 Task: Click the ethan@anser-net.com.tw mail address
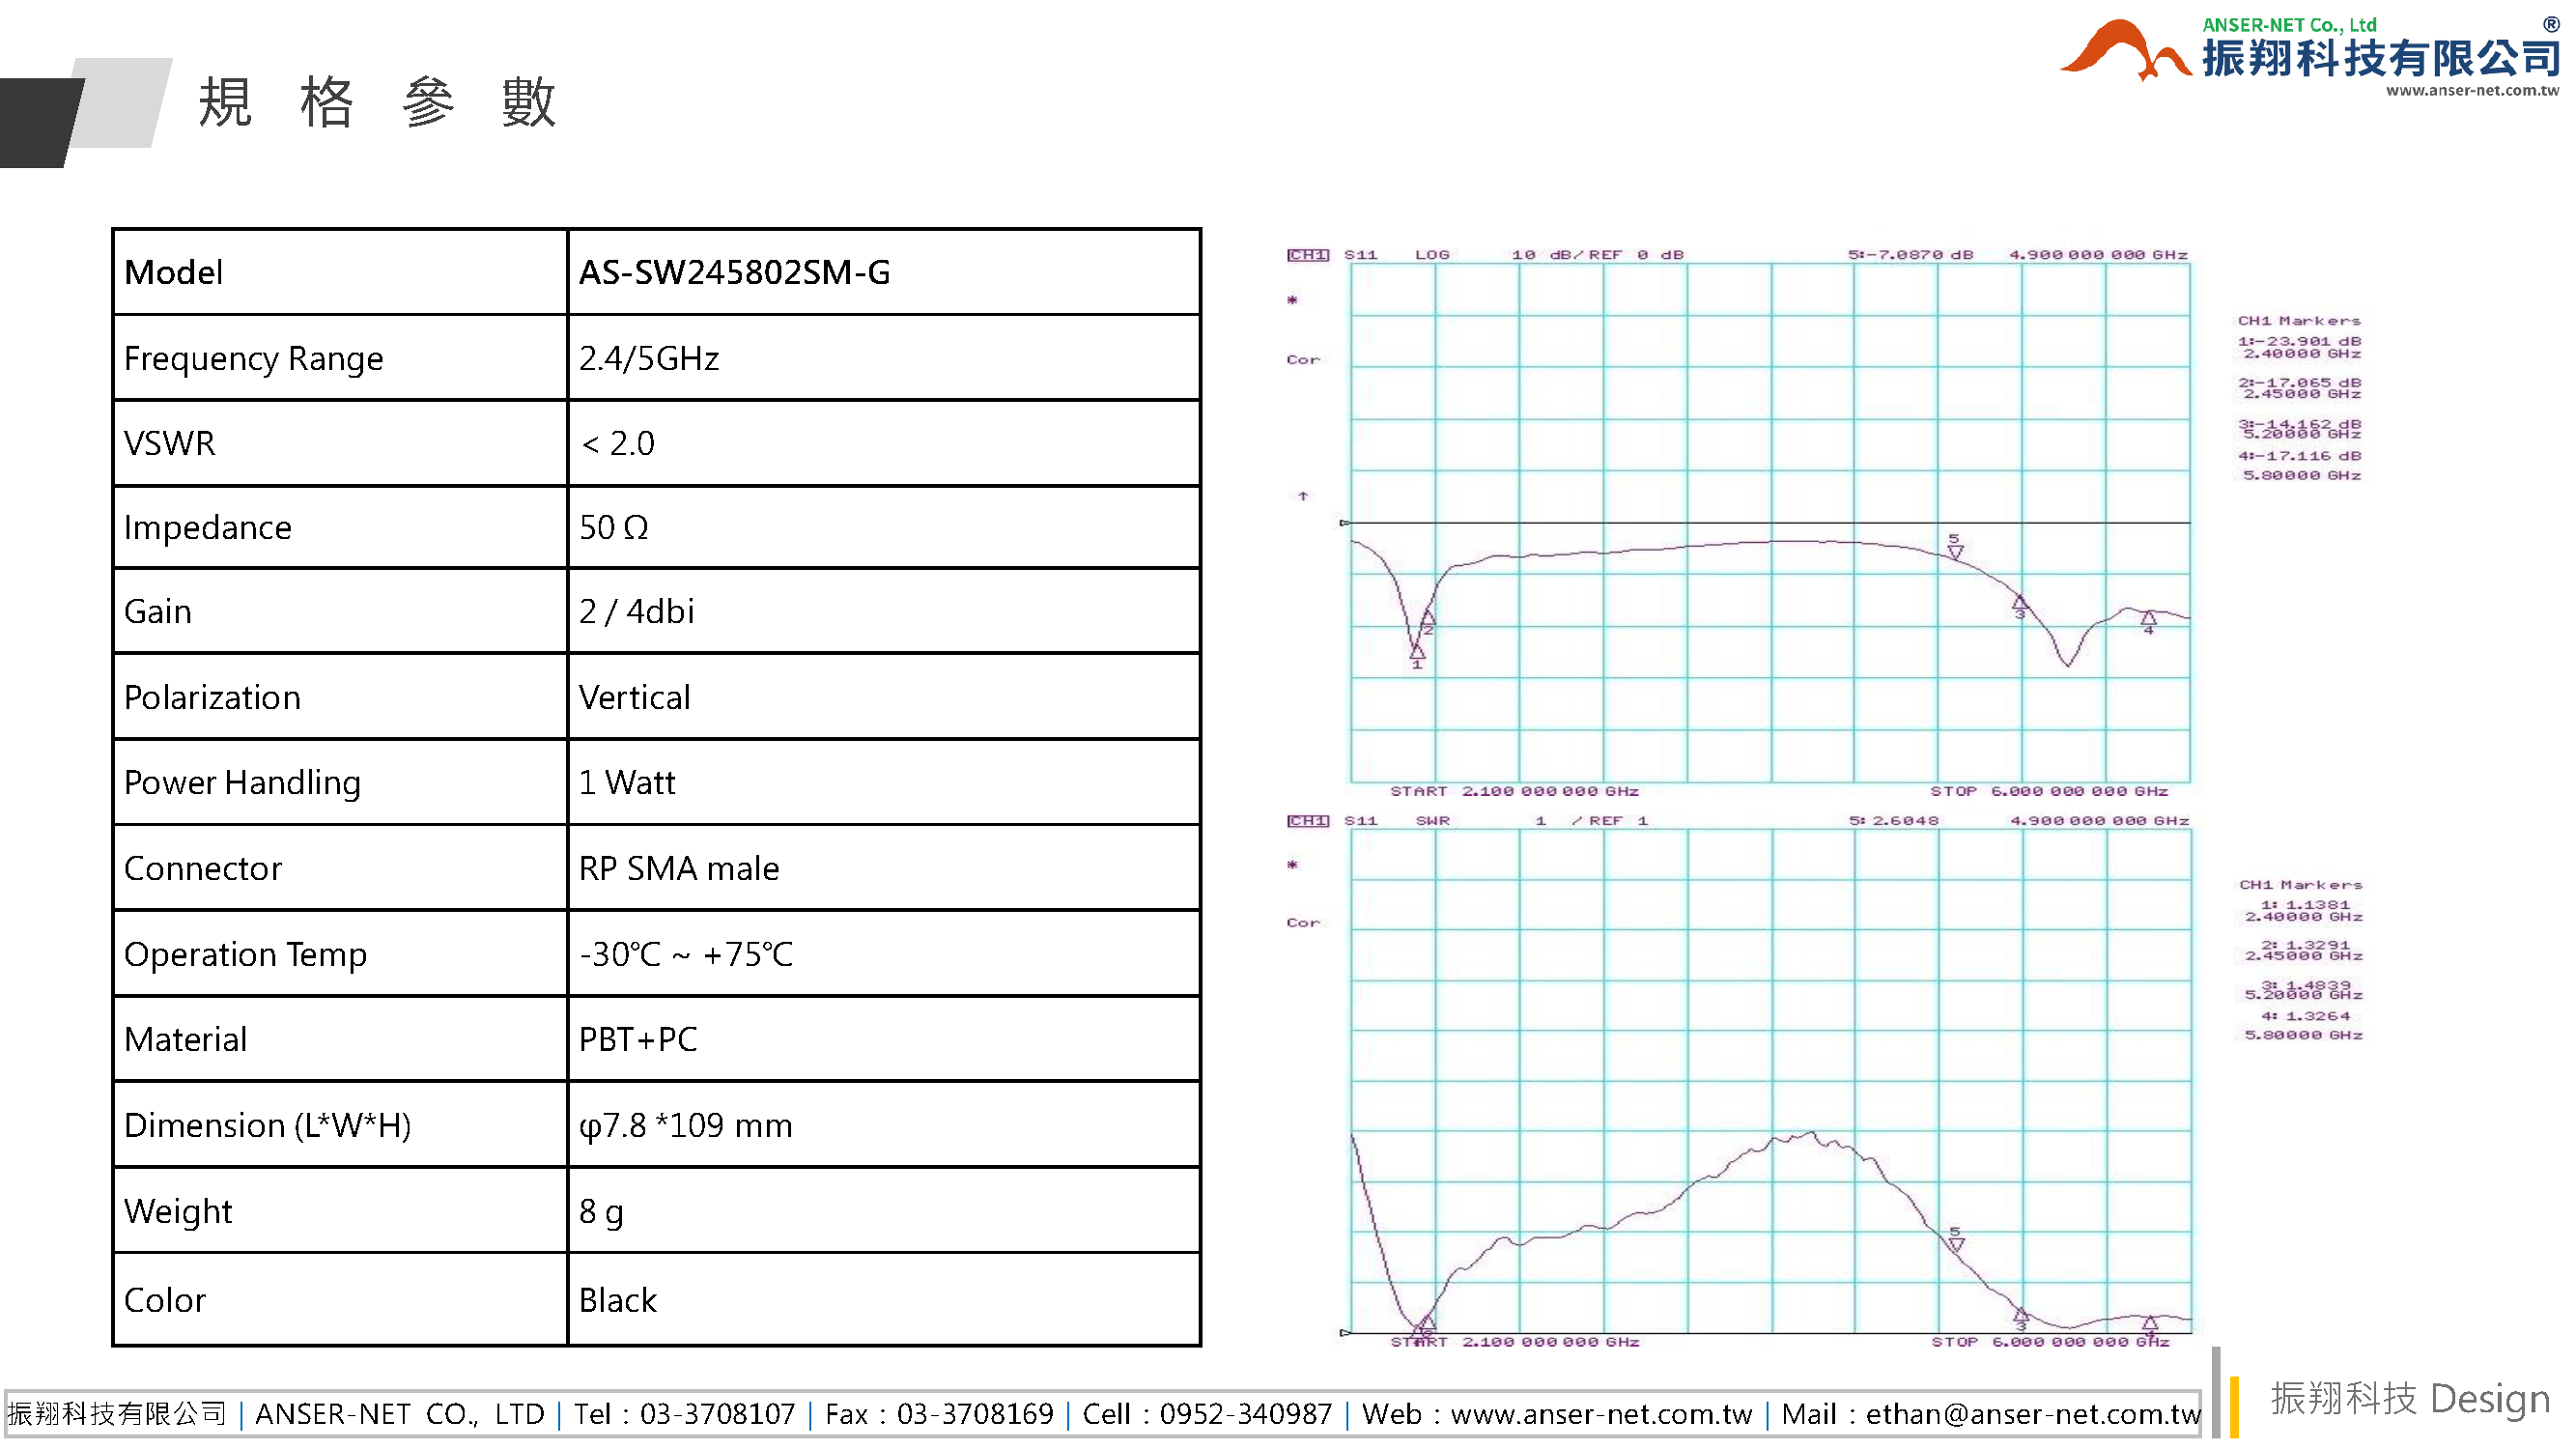2032,1414
